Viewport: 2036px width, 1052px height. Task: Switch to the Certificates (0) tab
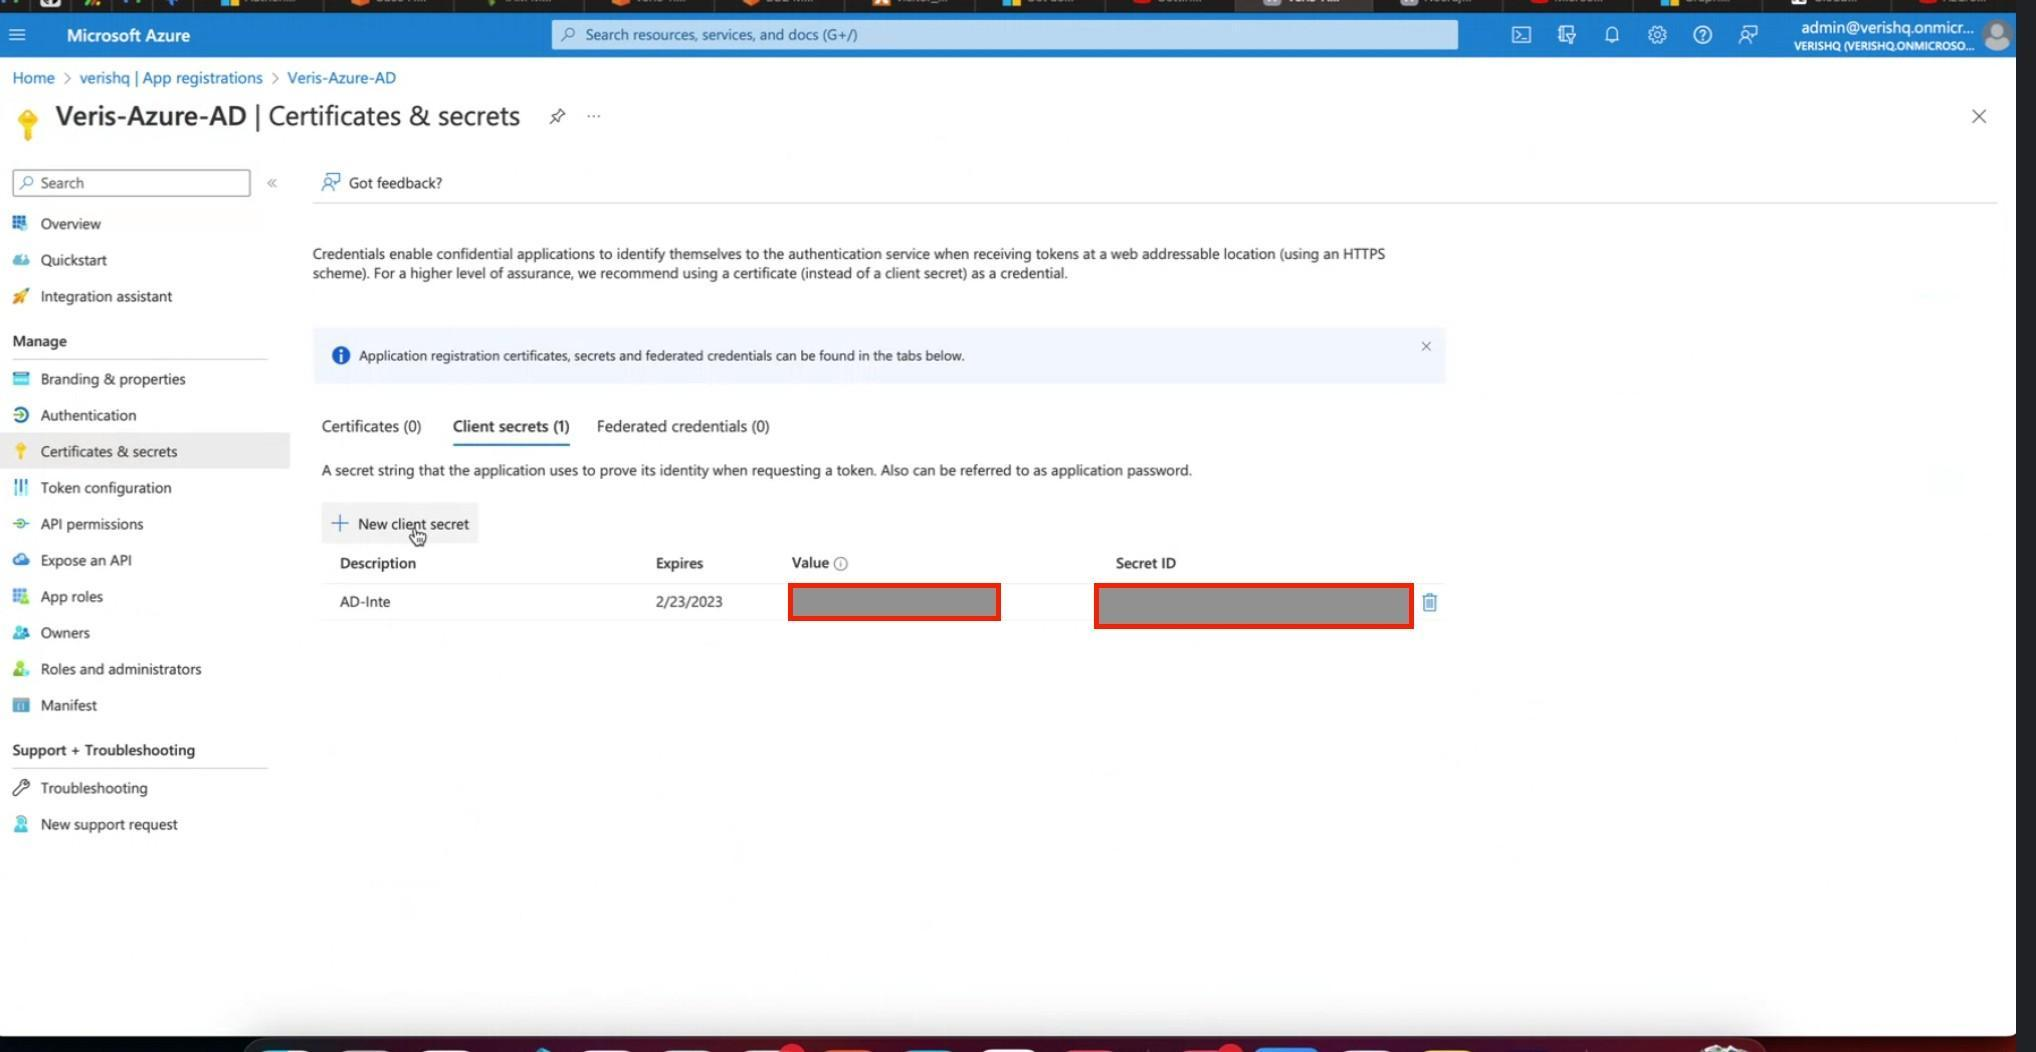(371, 427)
